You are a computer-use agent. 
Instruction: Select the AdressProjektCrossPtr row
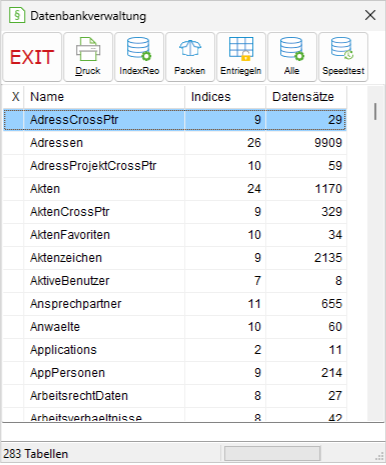click(x=175, y=166)
